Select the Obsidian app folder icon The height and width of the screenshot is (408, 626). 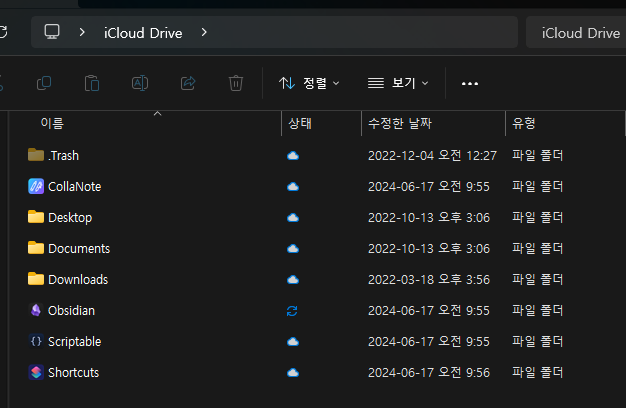pos(36,310)
